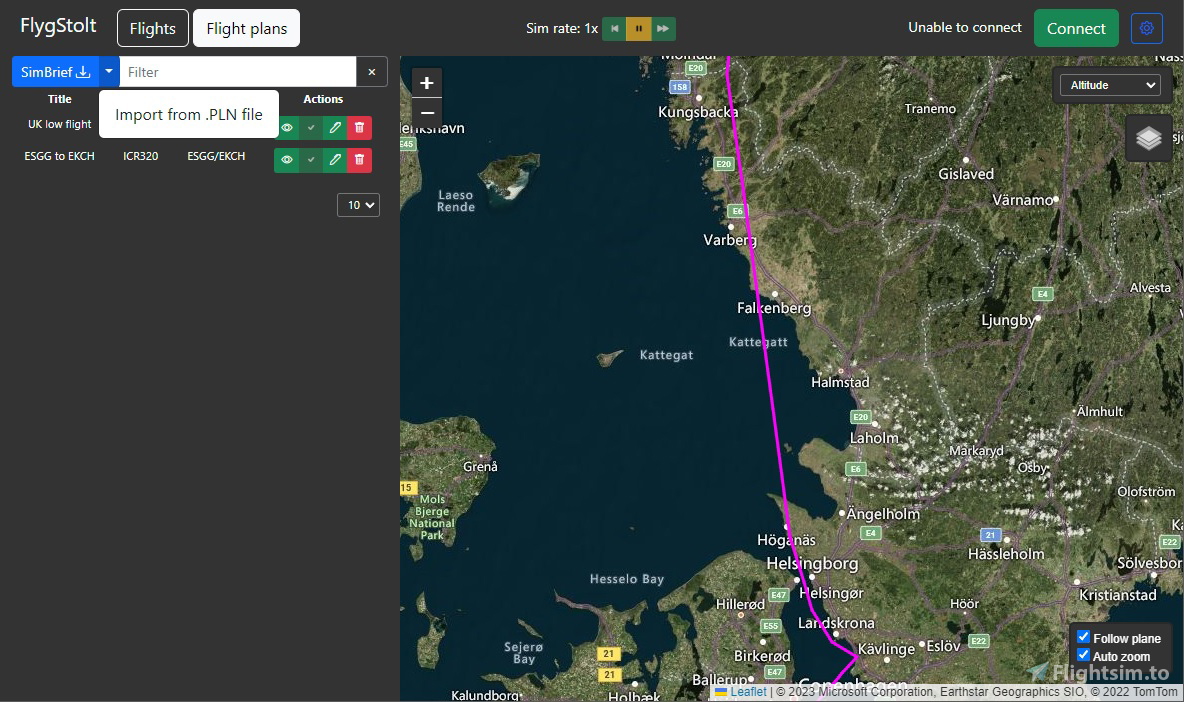The image size is (1184, 702).
Task: Switch to the Flights tab
Action: point(152,28)
